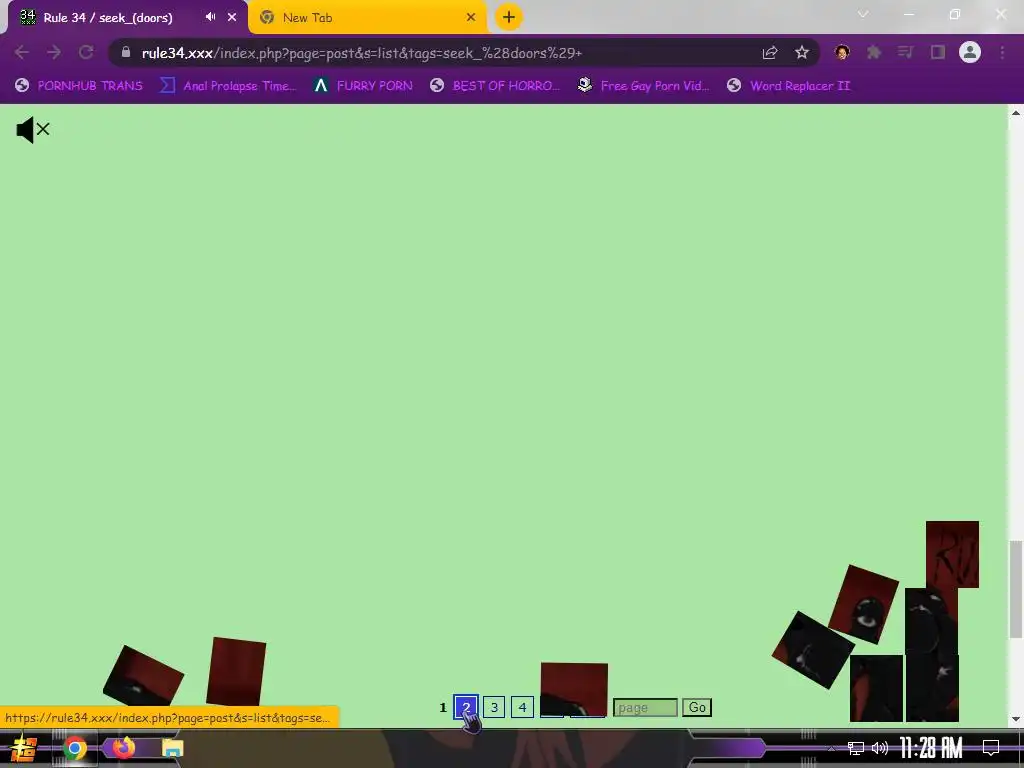This screenshot has width=1024, height=768.
Task: Toggle the muted speaker icon on the page
Action: (33, 130)
